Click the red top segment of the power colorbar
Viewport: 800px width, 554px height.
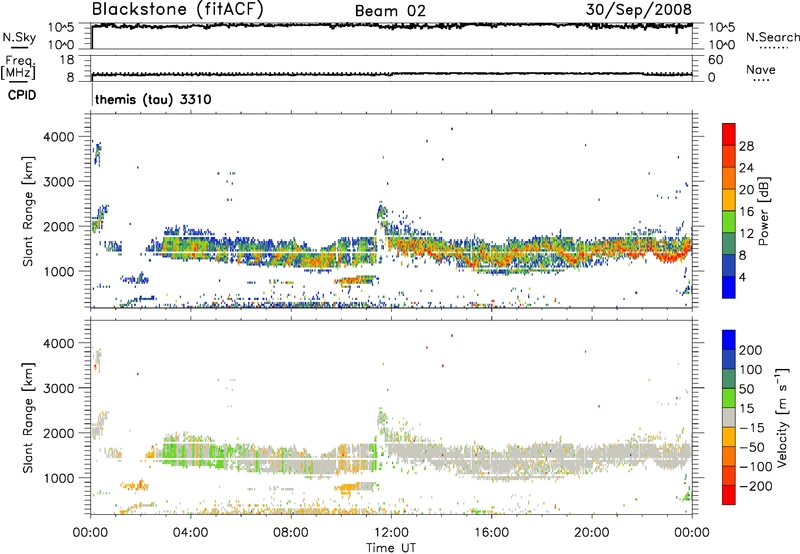pos(729,134)
